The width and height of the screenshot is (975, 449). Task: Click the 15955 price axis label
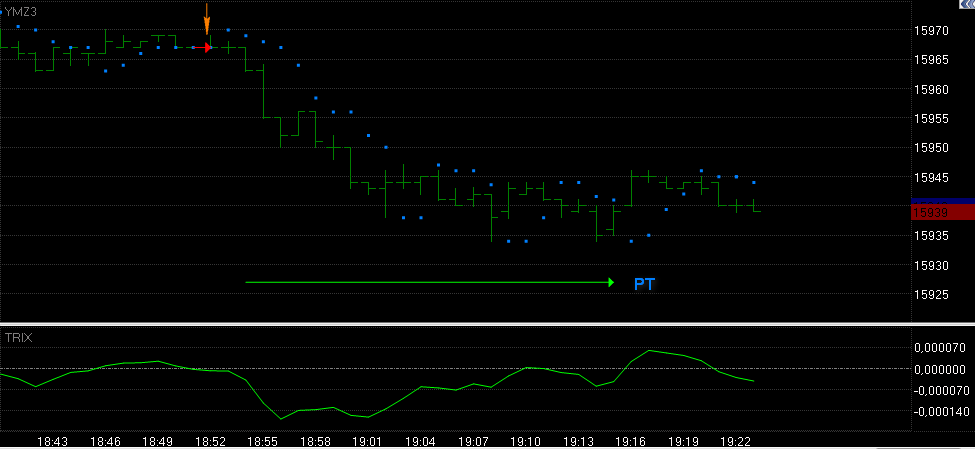pyautogui.click(x=930, y=119)
